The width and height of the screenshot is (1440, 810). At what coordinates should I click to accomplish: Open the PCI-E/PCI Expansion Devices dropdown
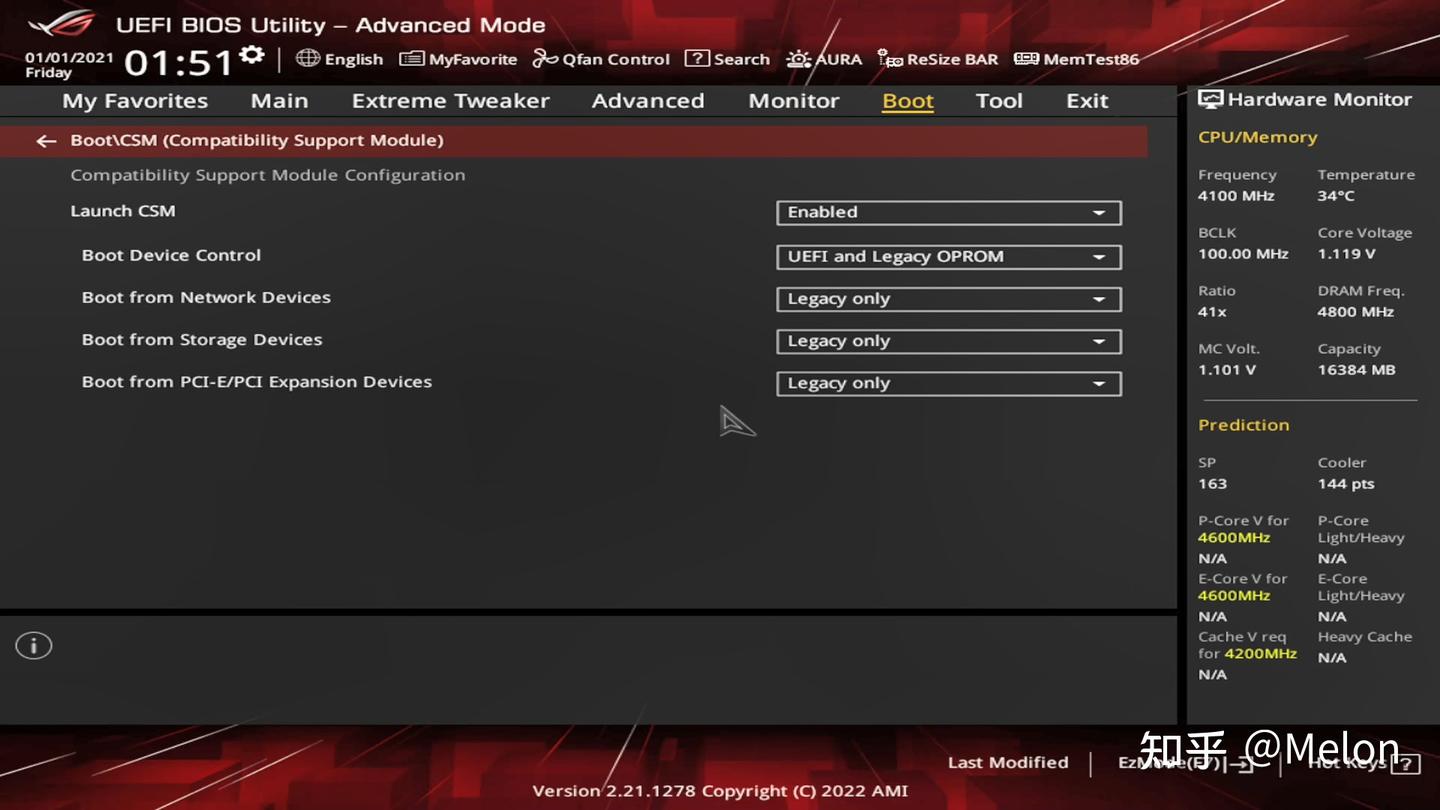947,383
